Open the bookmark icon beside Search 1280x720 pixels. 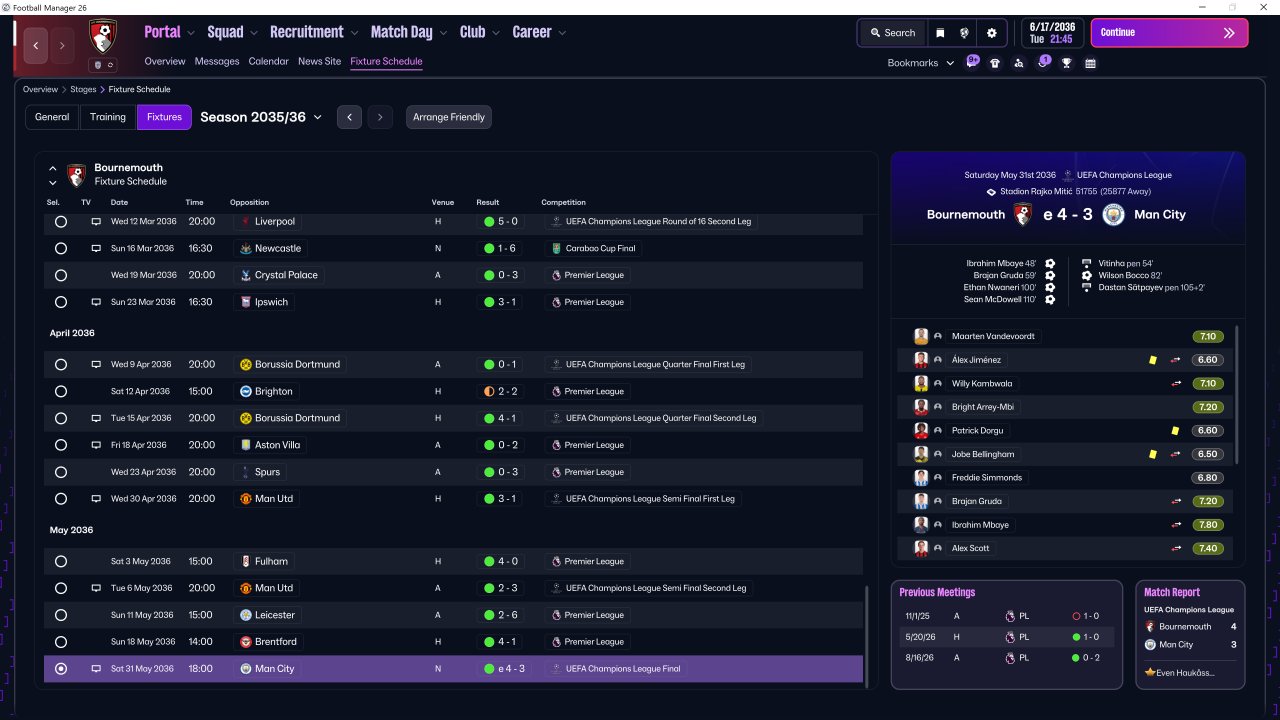coord(940,33)
